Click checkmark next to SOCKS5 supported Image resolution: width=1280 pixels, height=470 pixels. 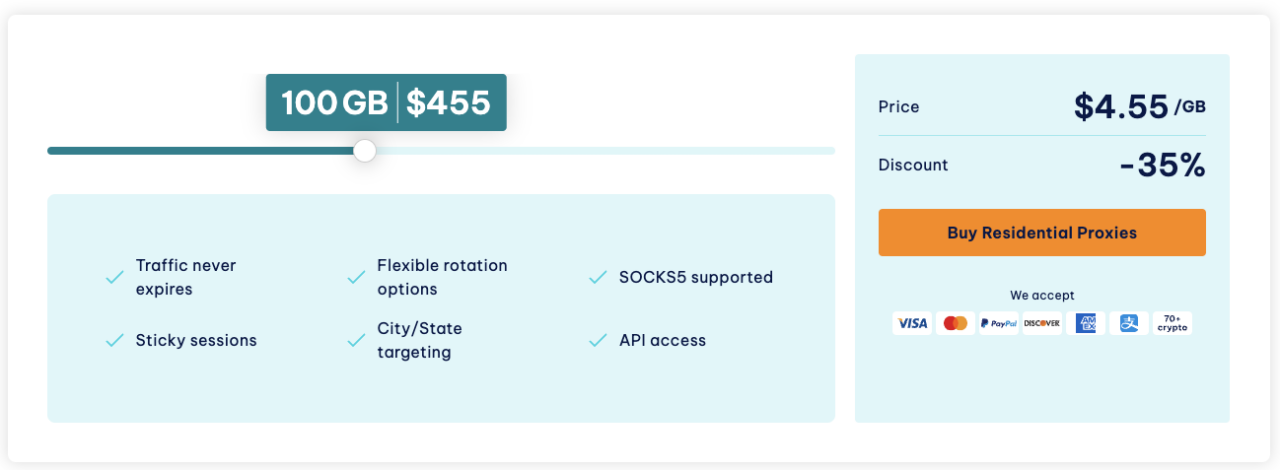pyautogui.click(x=598, y=278)
